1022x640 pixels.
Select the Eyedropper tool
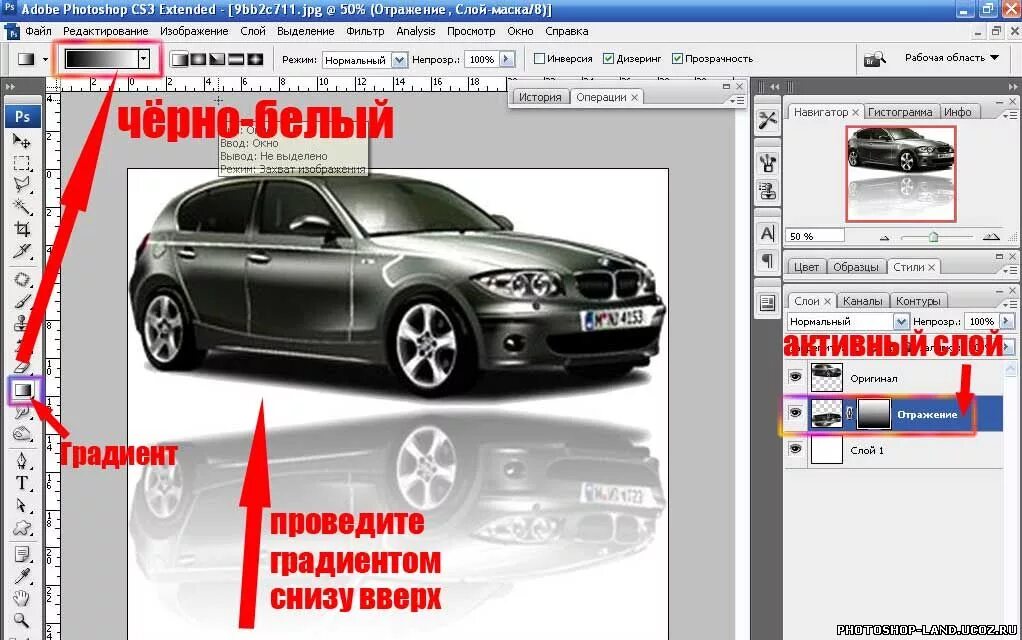tap(22, 577)
